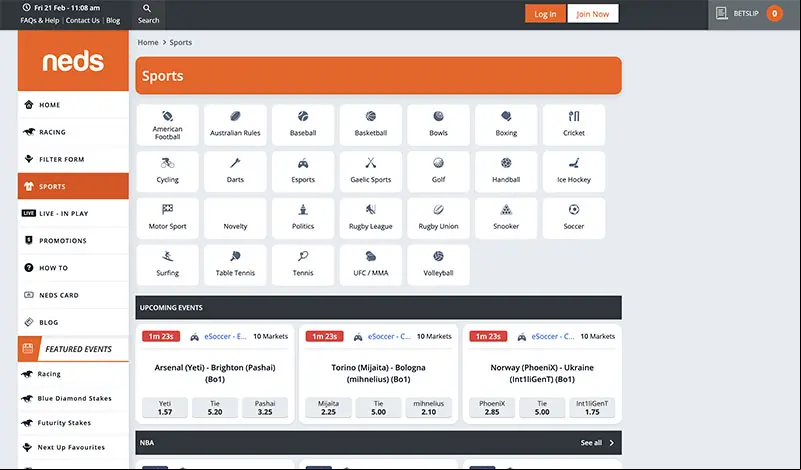The image size is (801, 470).
Task: Click the Join Now button
Action: pos(593,14)
